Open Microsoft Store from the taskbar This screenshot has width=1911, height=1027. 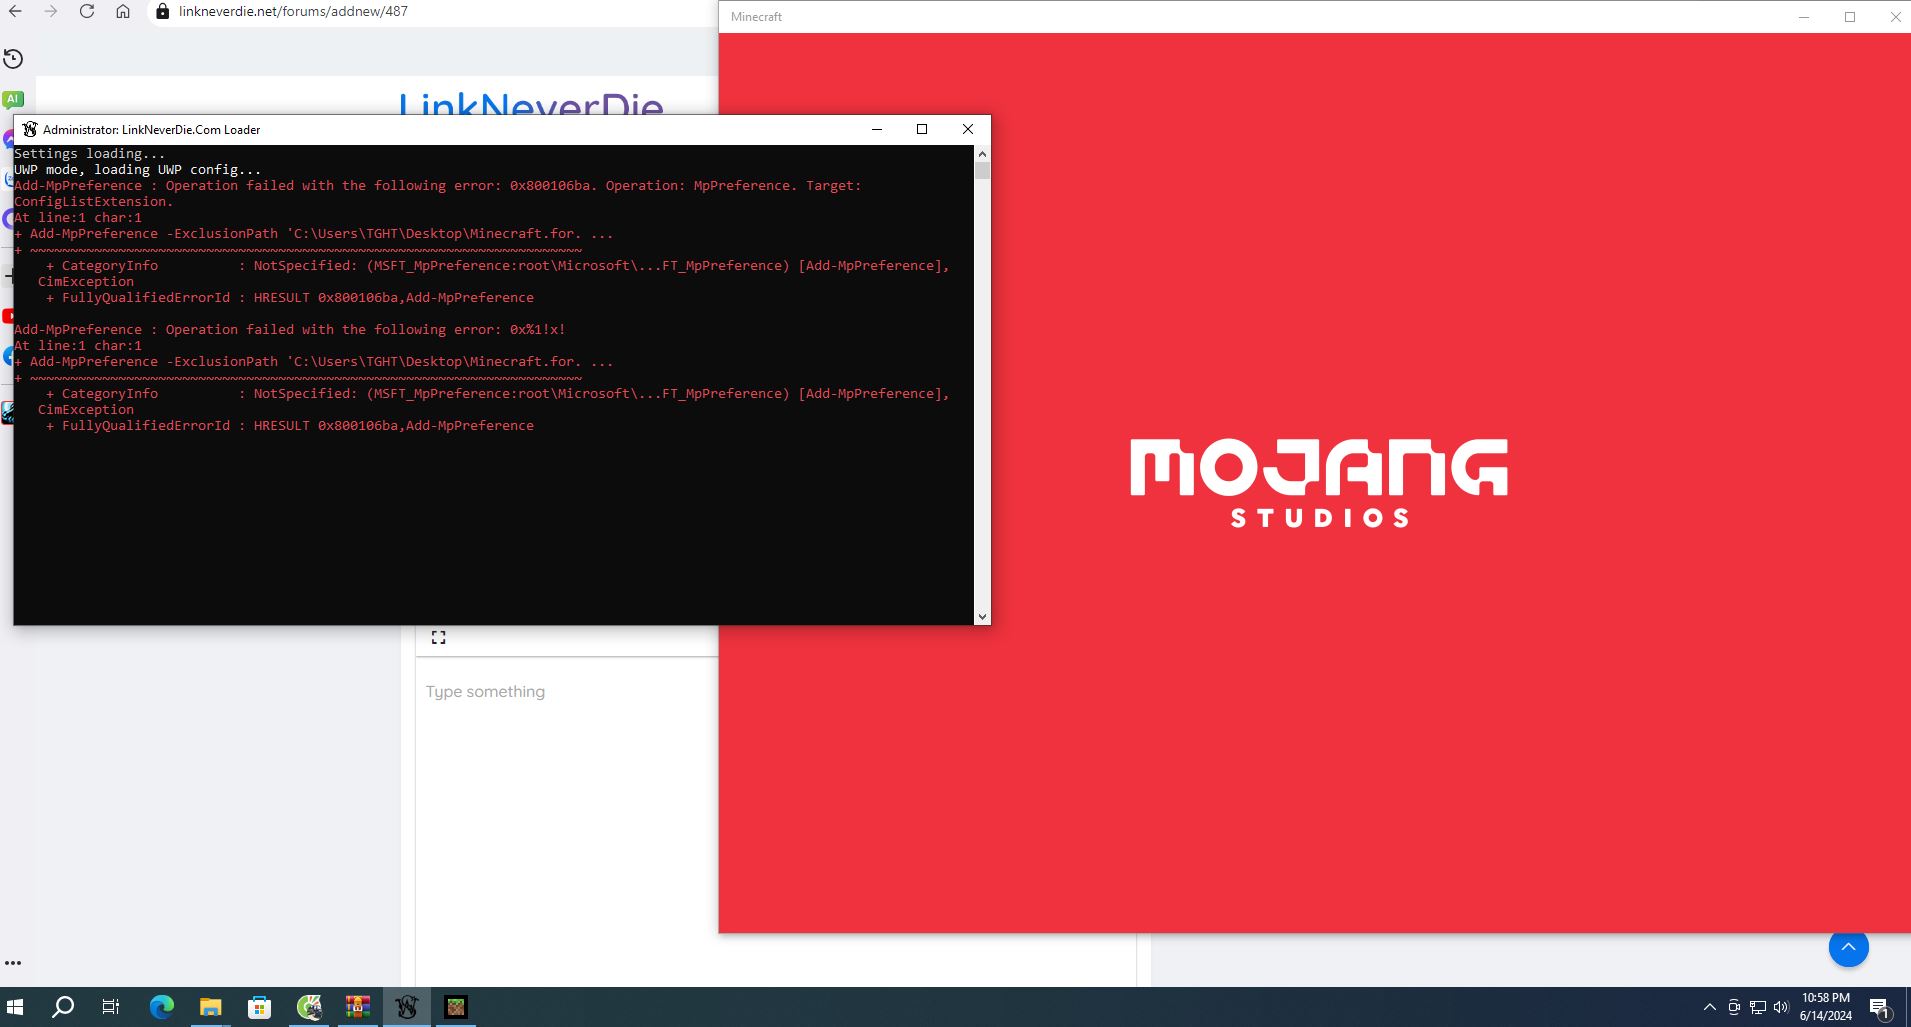coord(259,1007)
